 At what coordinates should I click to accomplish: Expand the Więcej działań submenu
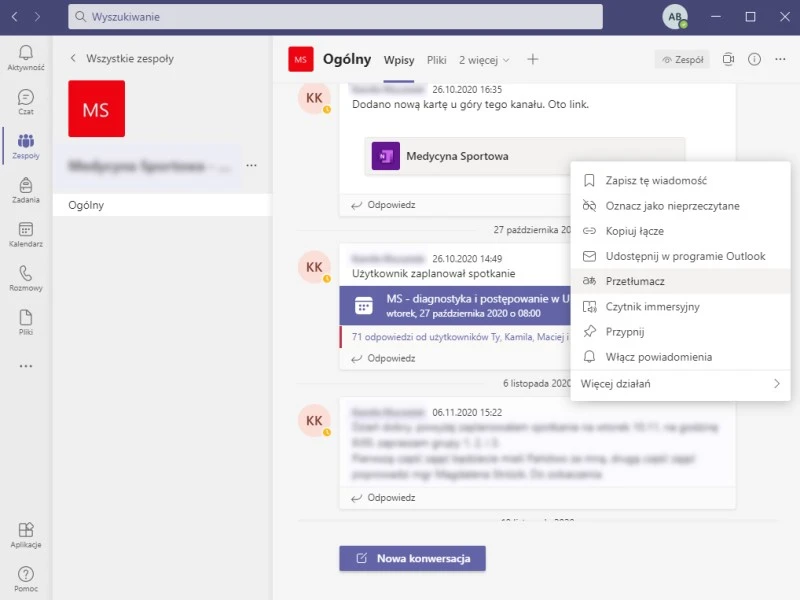[x=680, y=383]
